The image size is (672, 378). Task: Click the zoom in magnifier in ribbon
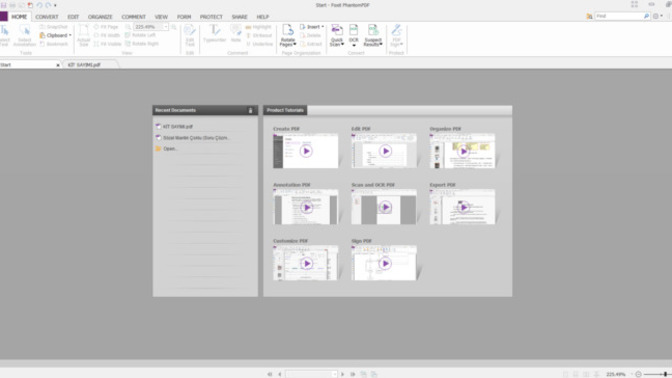click(174, 27)
